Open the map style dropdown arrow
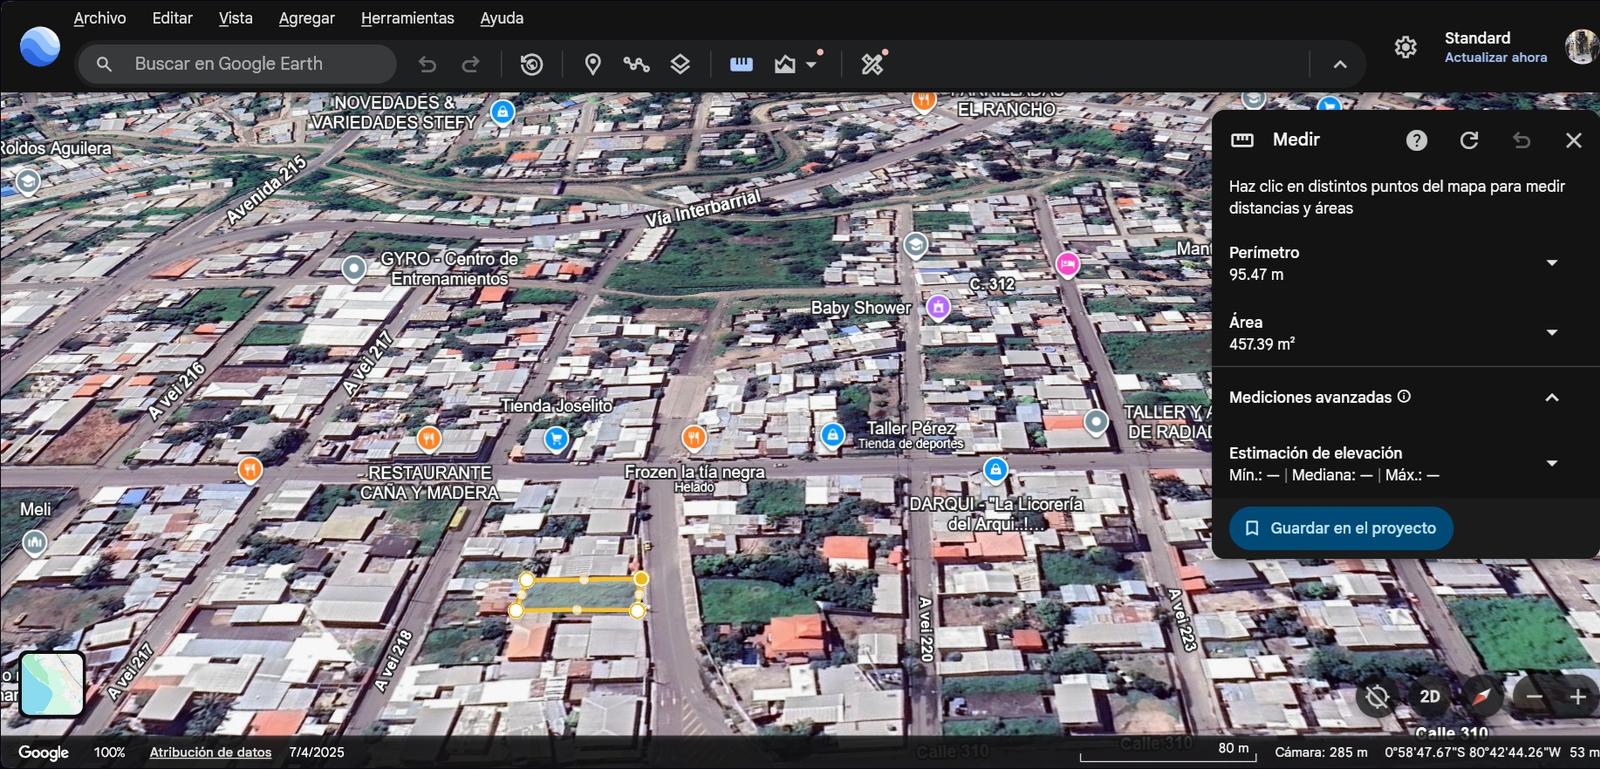This screenshot has width=1600, height=769. (x=811, y=64)
